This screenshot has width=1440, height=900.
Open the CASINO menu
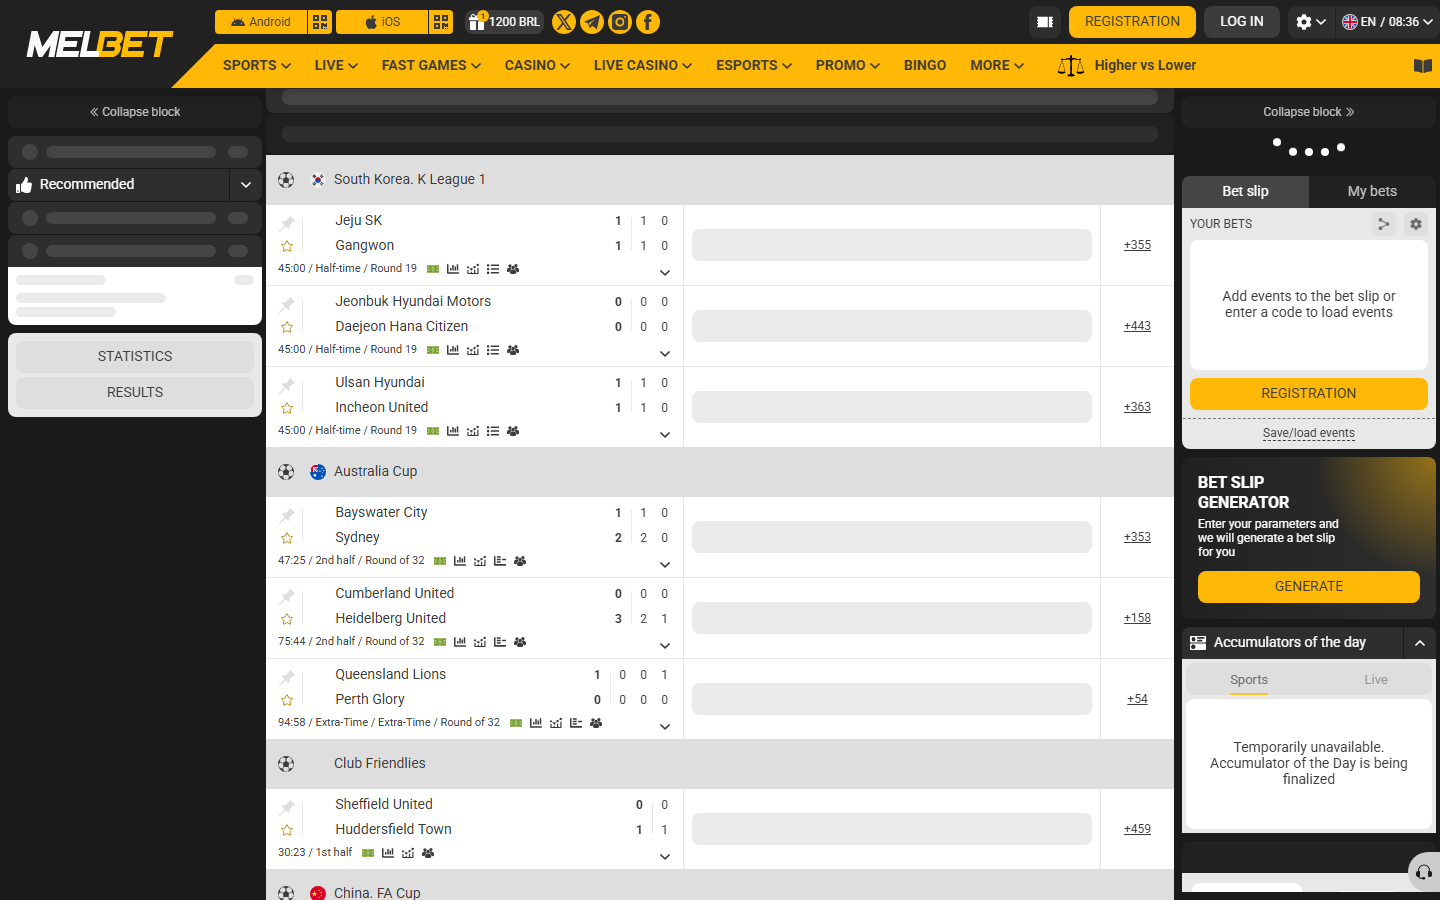tap(537, 65)
